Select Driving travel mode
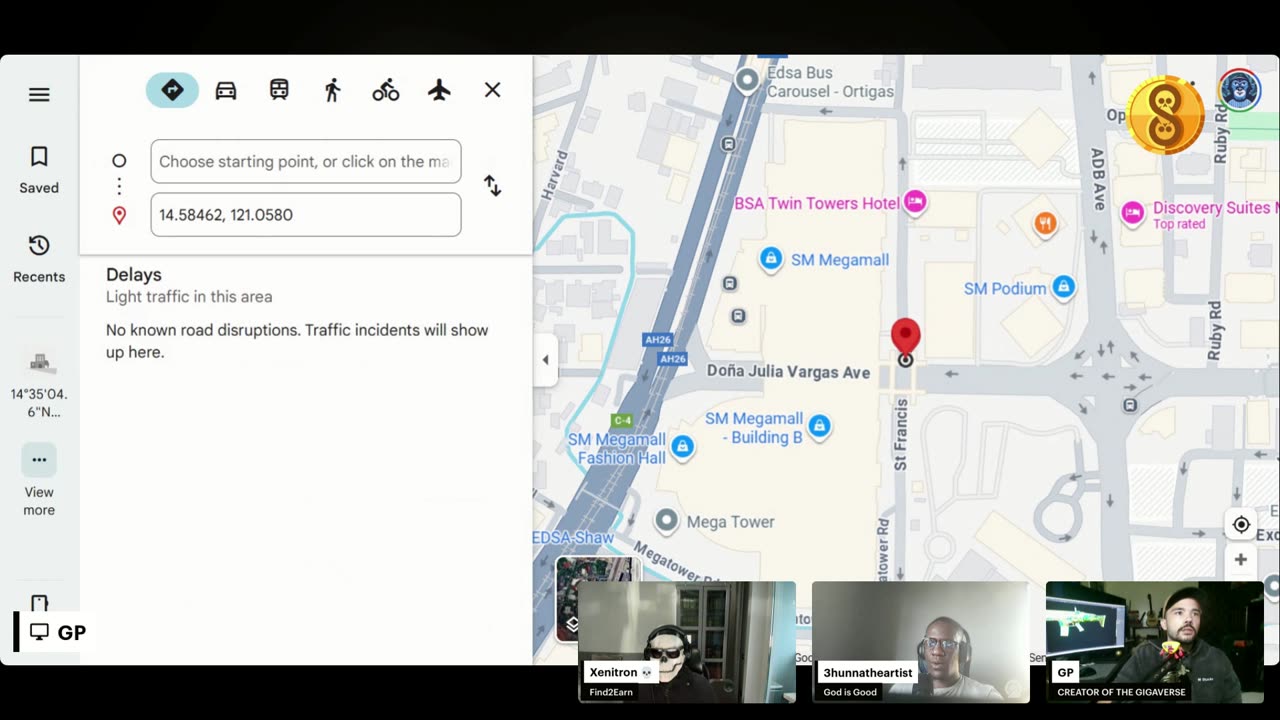Screen dimensions: 1280x720 (x=226, y=90)
